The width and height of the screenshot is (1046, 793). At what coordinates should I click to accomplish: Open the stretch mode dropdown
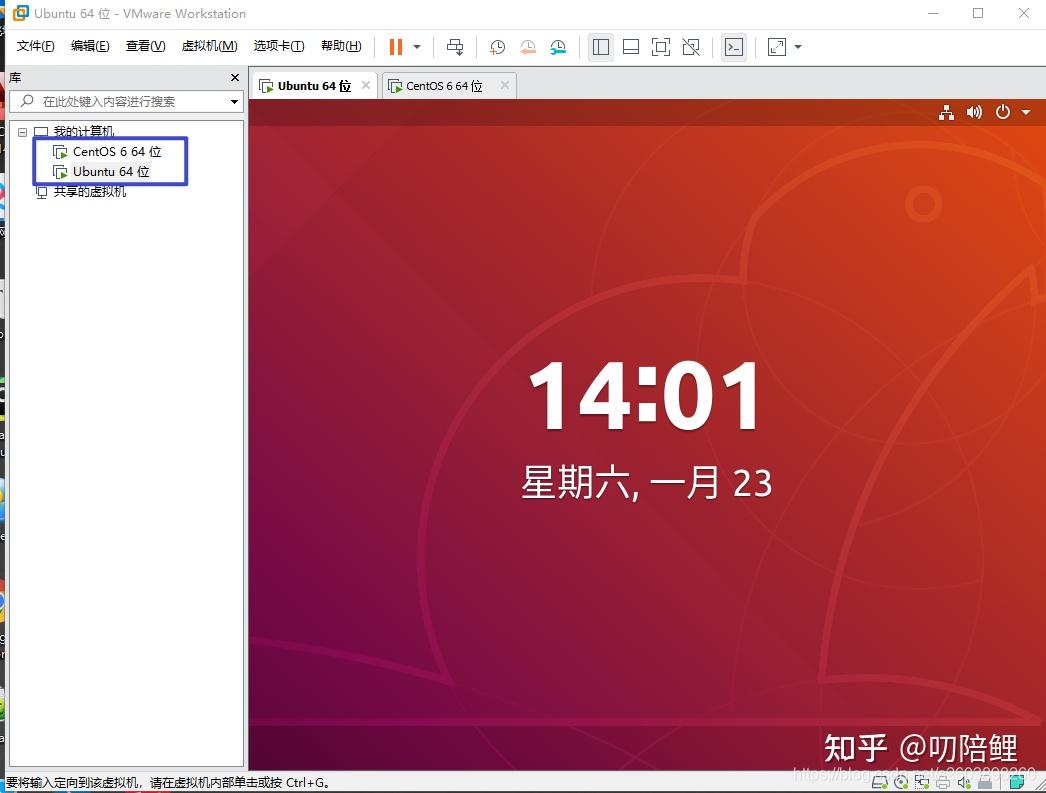tap(795, 46)
